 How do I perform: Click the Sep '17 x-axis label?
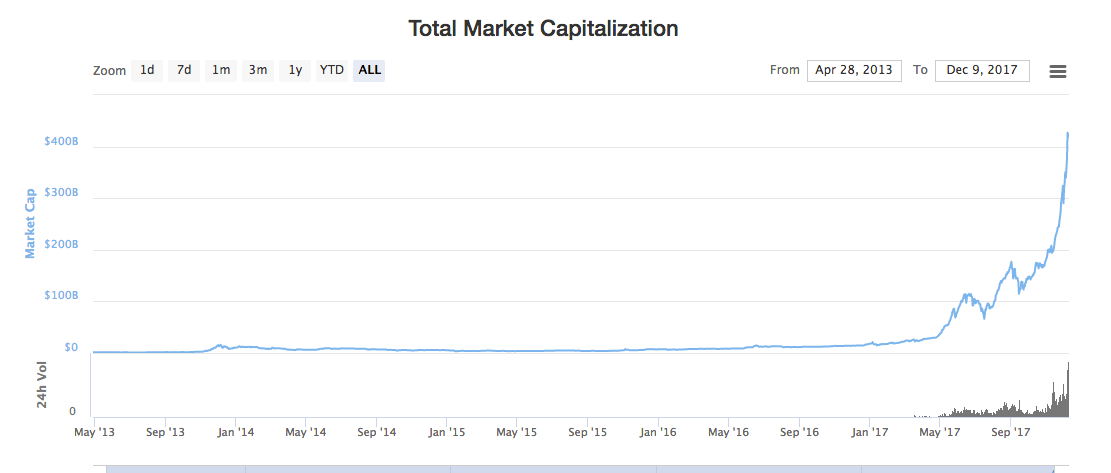1011,432
